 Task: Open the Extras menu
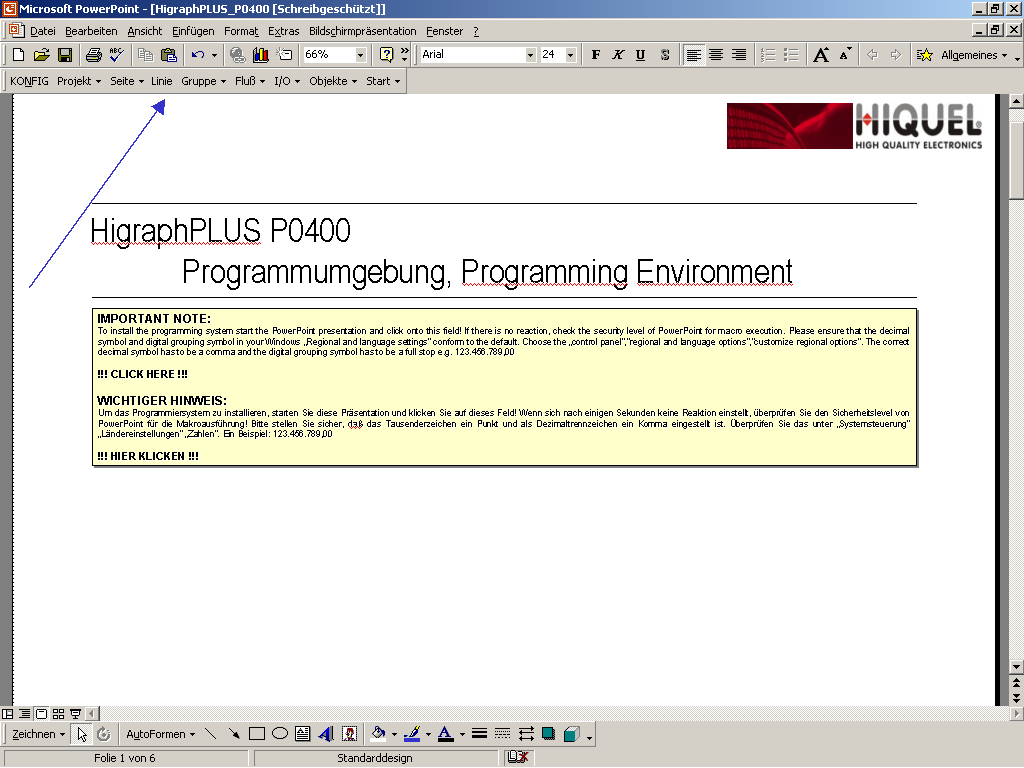(x=283, y=31)
